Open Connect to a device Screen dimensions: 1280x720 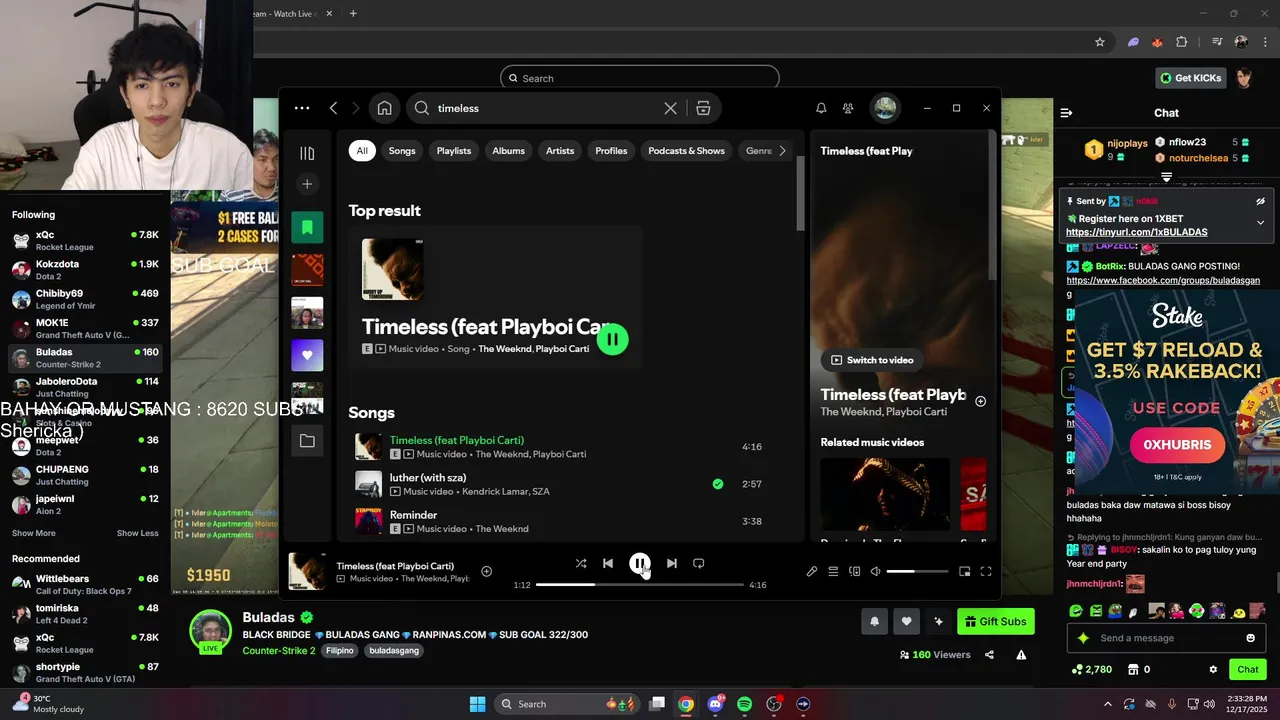(854, 571)
